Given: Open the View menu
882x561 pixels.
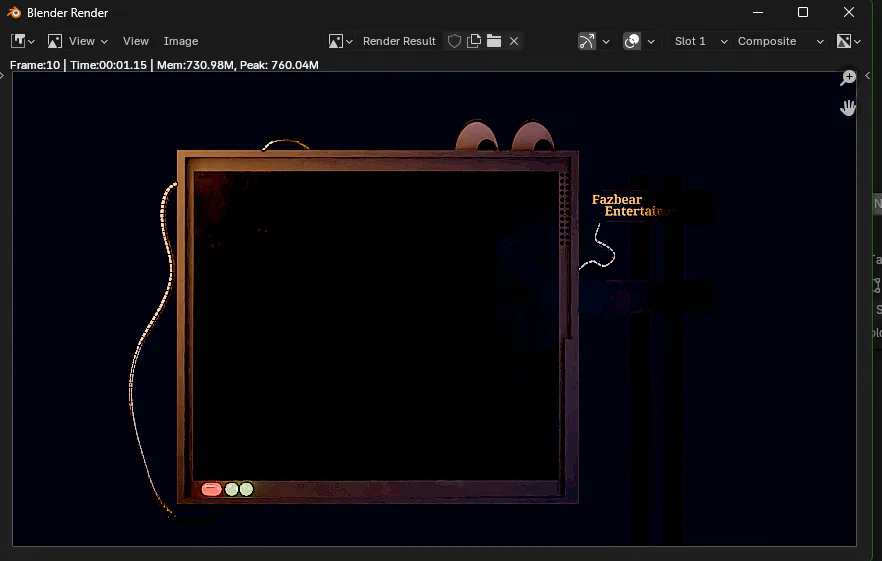Looking at the screenshot, I should 136,41.
